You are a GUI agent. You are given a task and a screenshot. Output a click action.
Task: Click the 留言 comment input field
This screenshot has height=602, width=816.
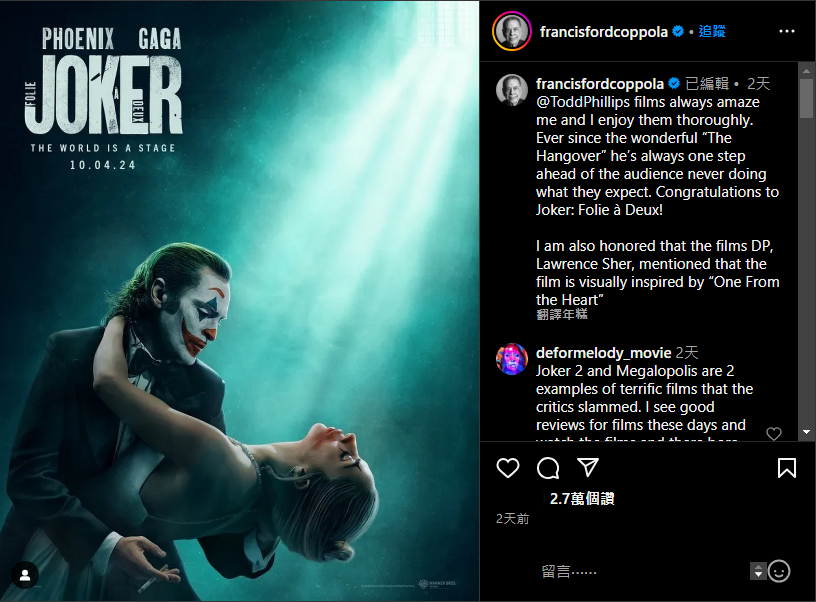point(640,571)
